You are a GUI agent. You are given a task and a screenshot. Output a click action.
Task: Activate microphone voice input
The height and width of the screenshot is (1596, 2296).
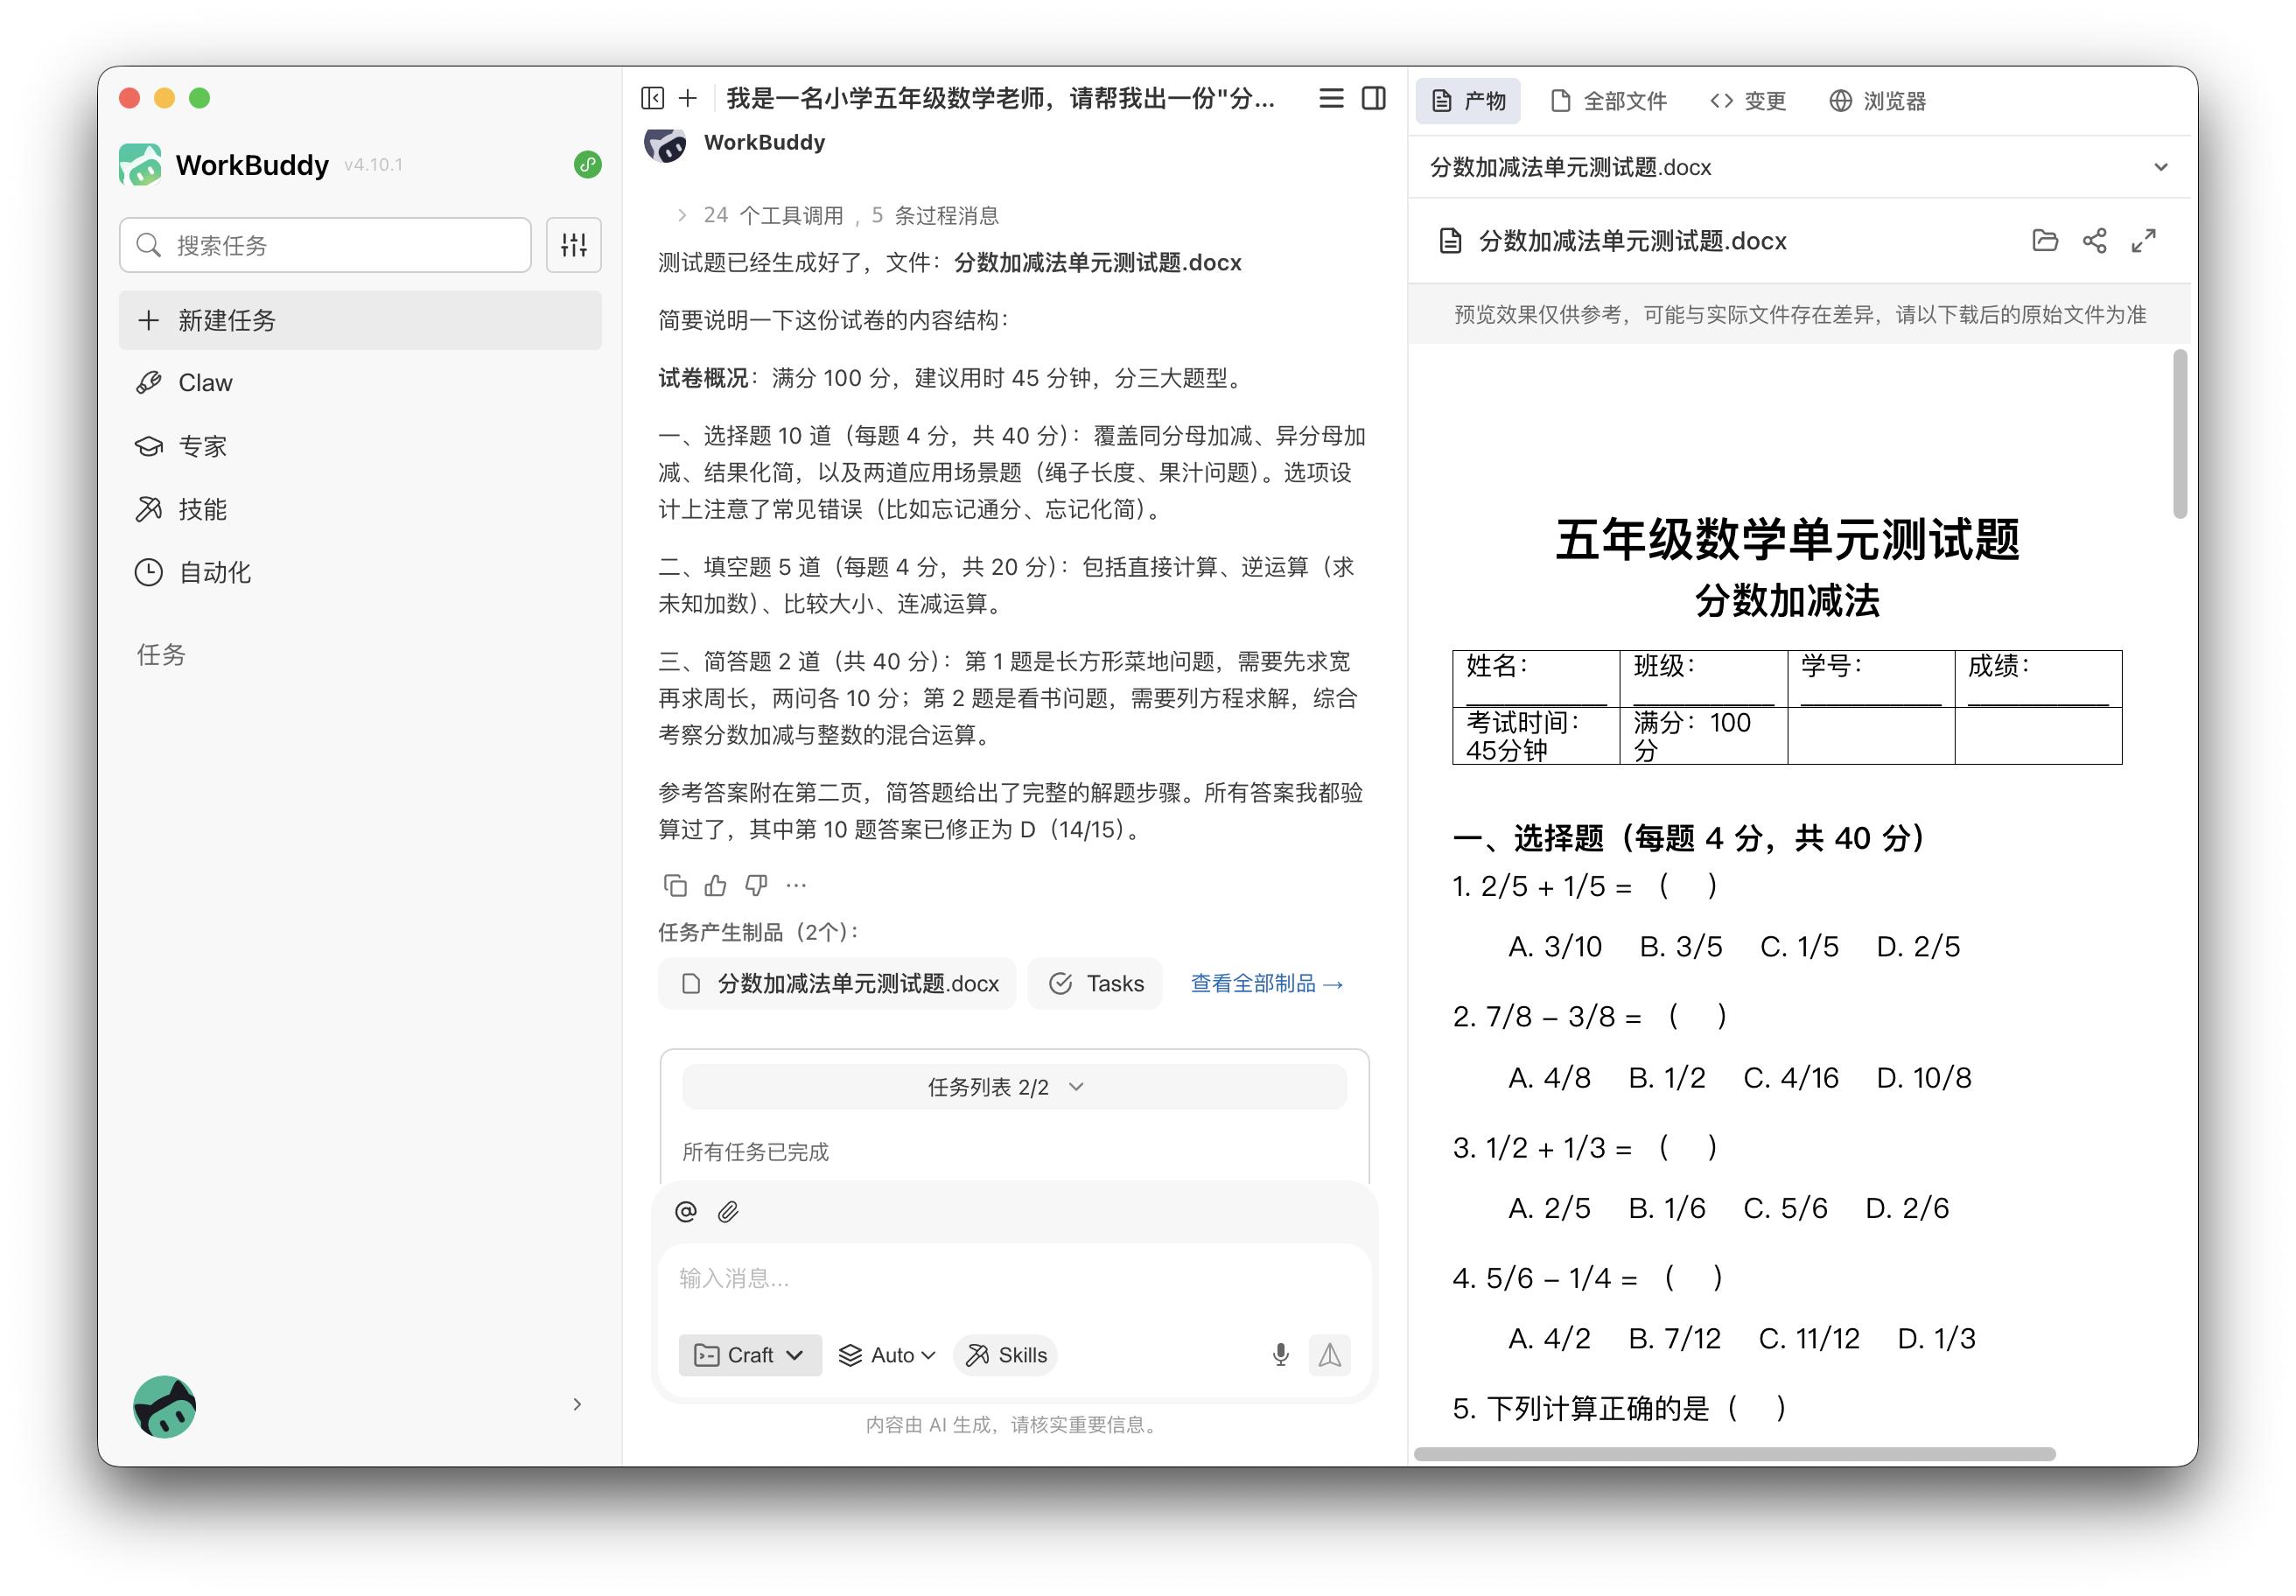coord(1281,1355)
